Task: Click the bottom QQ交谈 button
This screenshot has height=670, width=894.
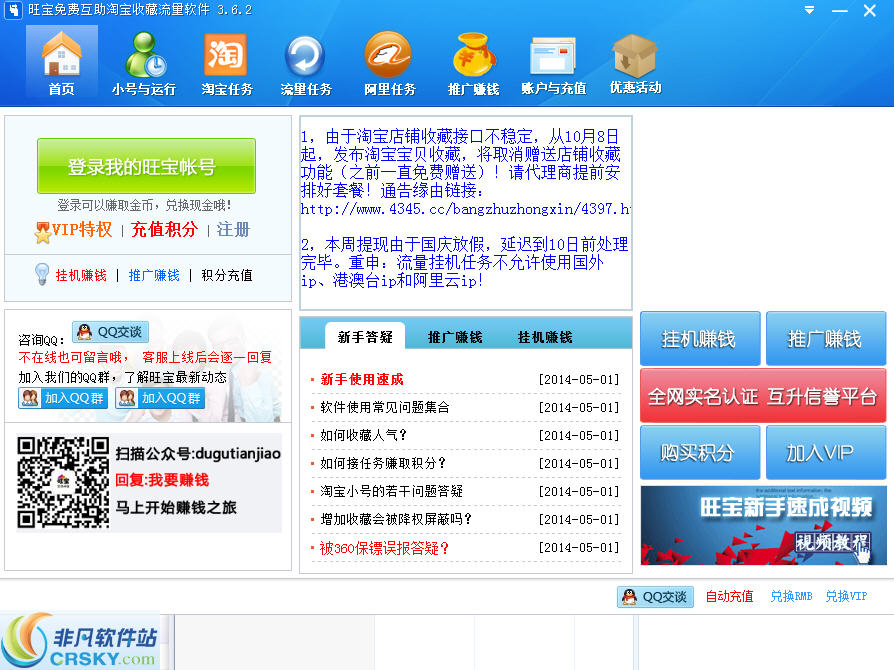Action: pos(655,596)
